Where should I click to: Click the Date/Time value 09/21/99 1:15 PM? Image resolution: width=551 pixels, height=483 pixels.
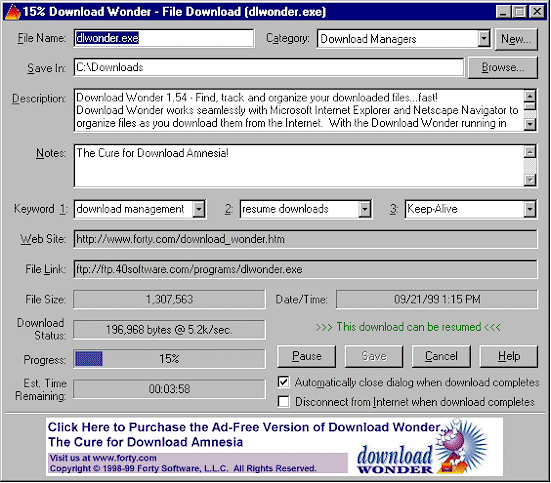437,300
